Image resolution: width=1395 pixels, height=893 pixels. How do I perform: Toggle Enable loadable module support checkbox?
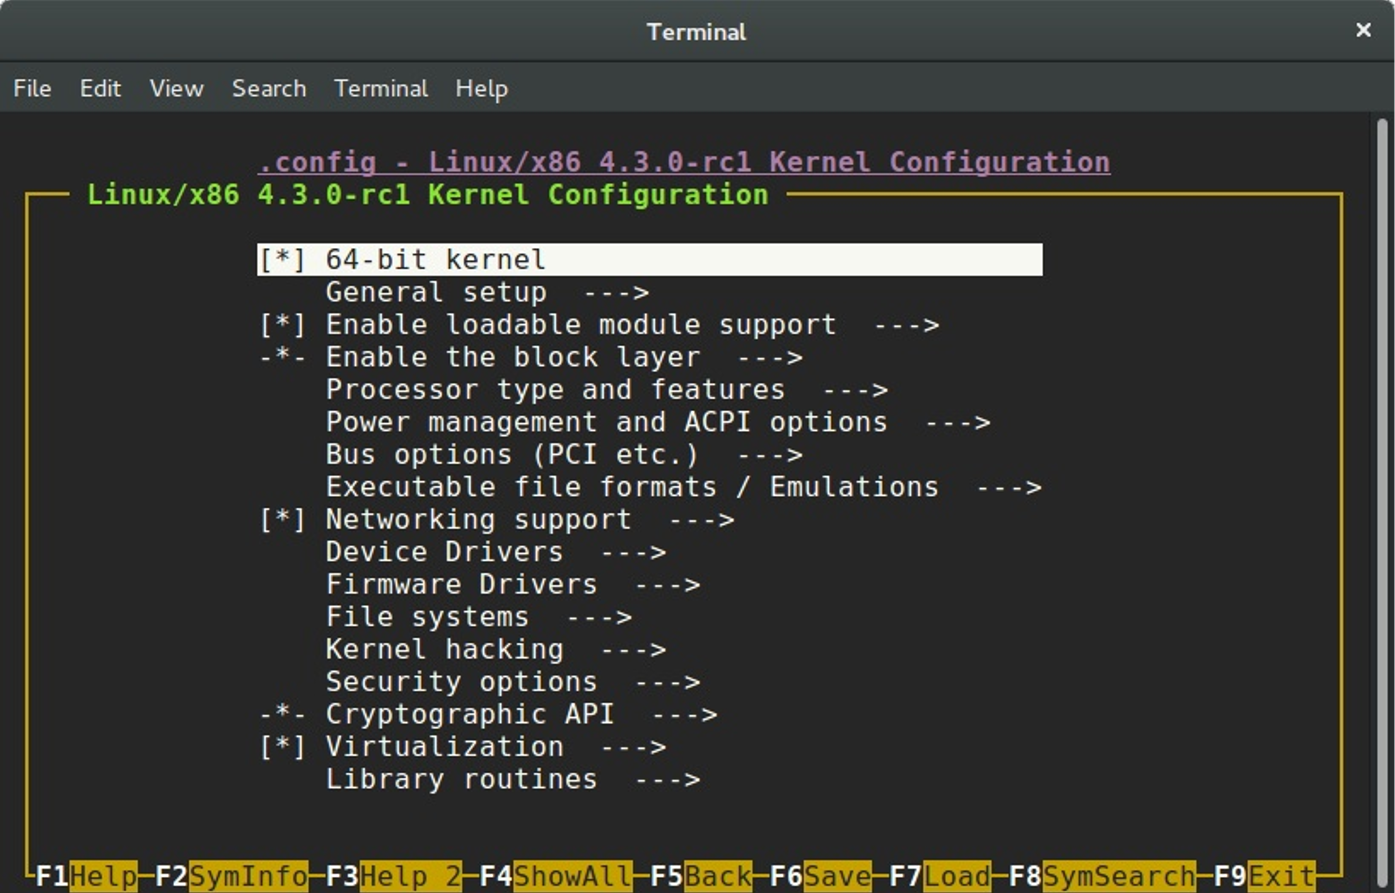[282, 325]
